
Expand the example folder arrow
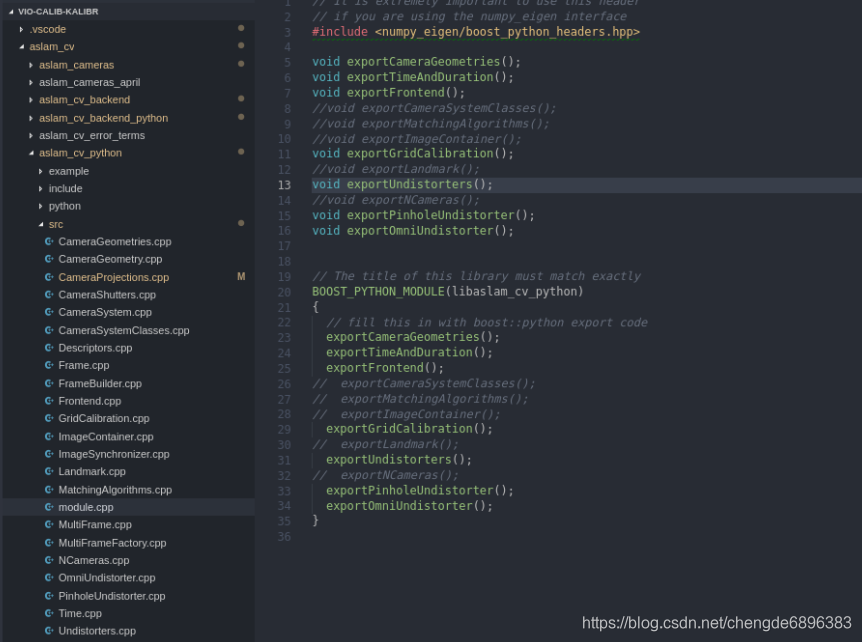tap(41, 171)
